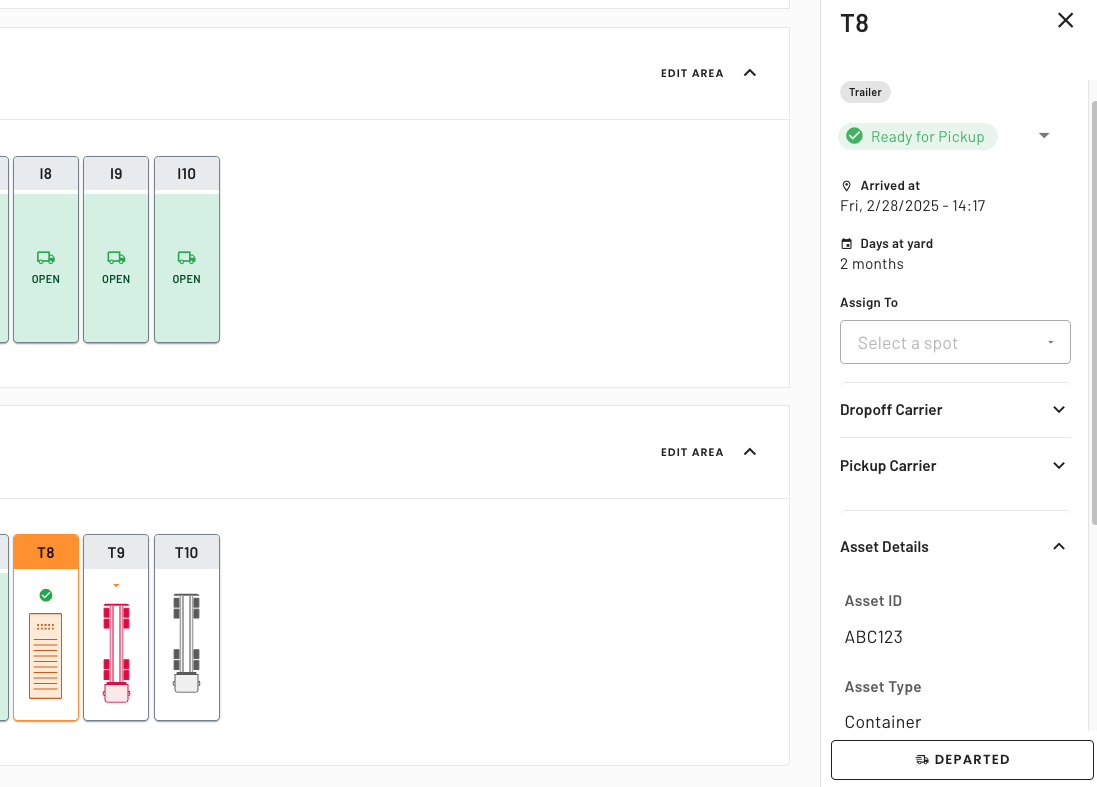Click the Arrived at location pin icon
The height and width of the screenshot is (787, 1097).
(x=847, y=186)
